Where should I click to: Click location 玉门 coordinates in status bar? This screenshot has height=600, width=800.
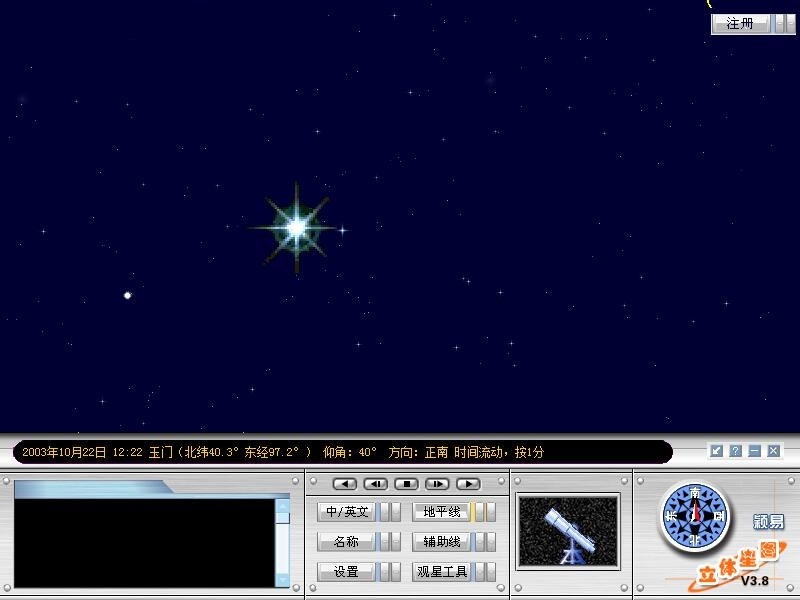[230, 452]
